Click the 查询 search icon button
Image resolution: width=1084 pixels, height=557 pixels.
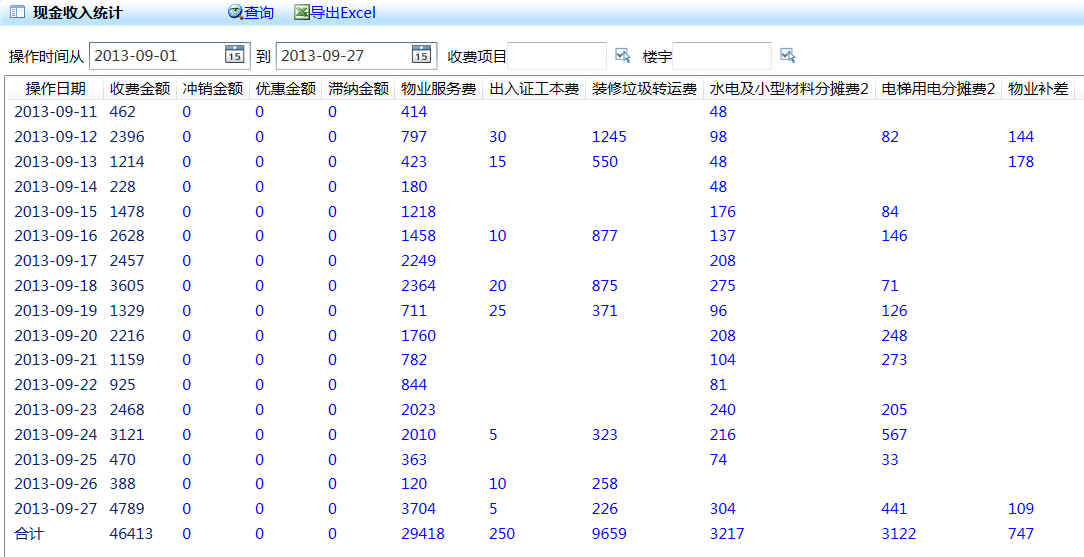[235, 13]
